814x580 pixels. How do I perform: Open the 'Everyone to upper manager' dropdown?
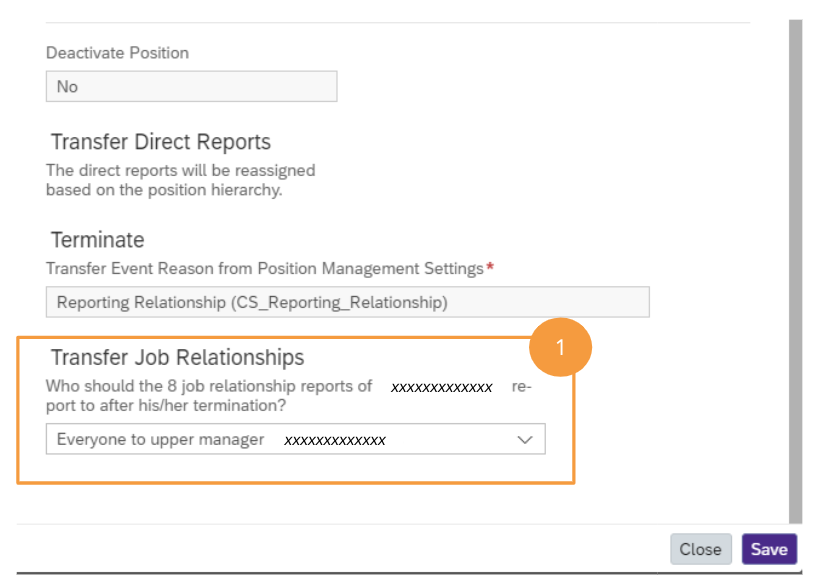tap(295, 440)
